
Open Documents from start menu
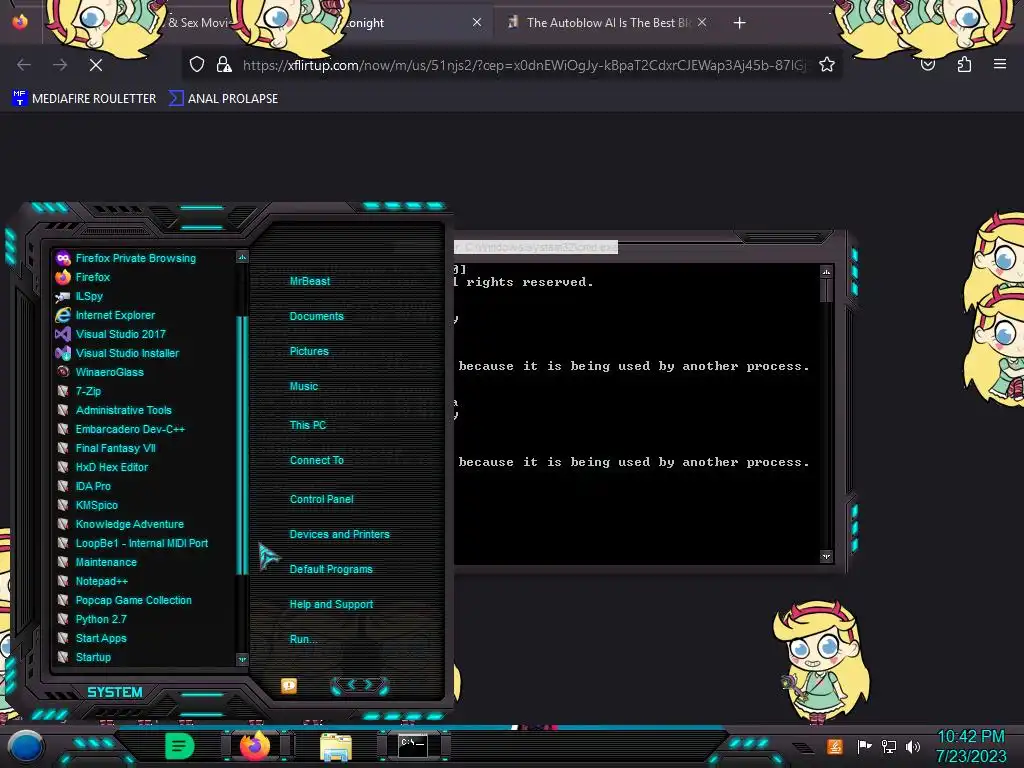[x=316, y=316]
